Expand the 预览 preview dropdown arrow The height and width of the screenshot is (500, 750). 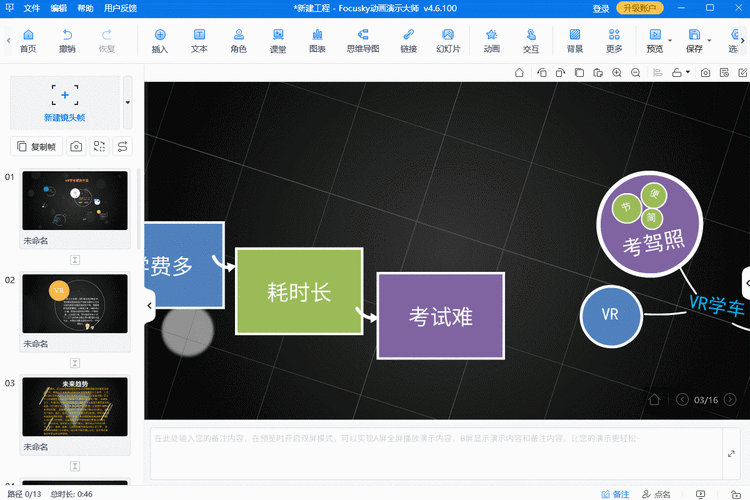[670, 41]
